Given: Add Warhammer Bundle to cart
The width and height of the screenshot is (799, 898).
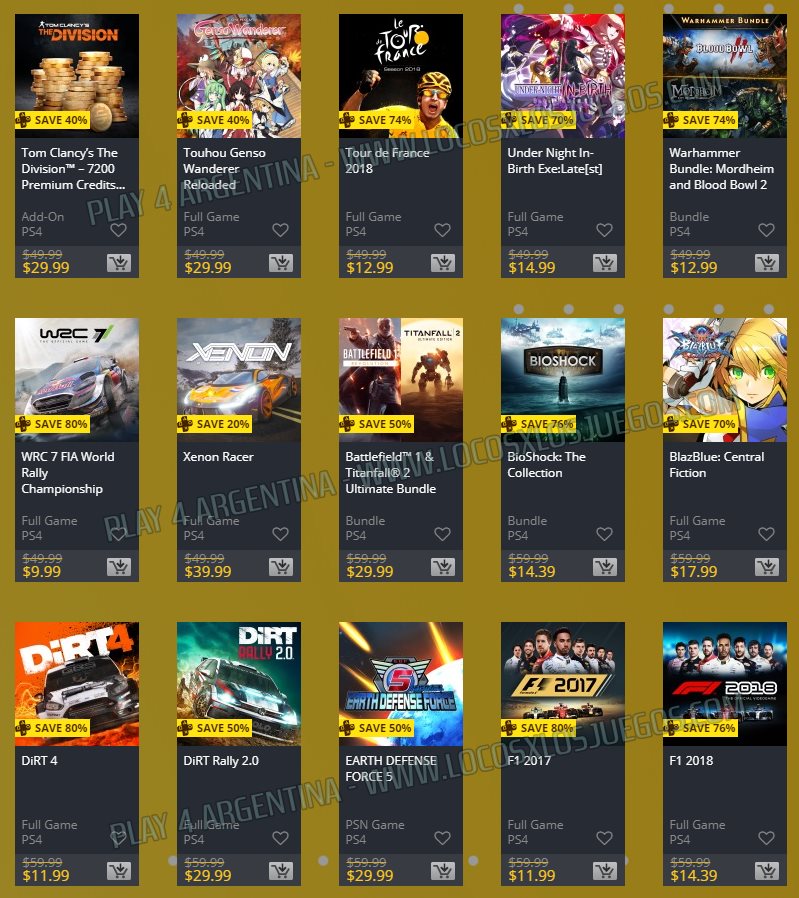Looking at the screenshot, I should (767, 263).
